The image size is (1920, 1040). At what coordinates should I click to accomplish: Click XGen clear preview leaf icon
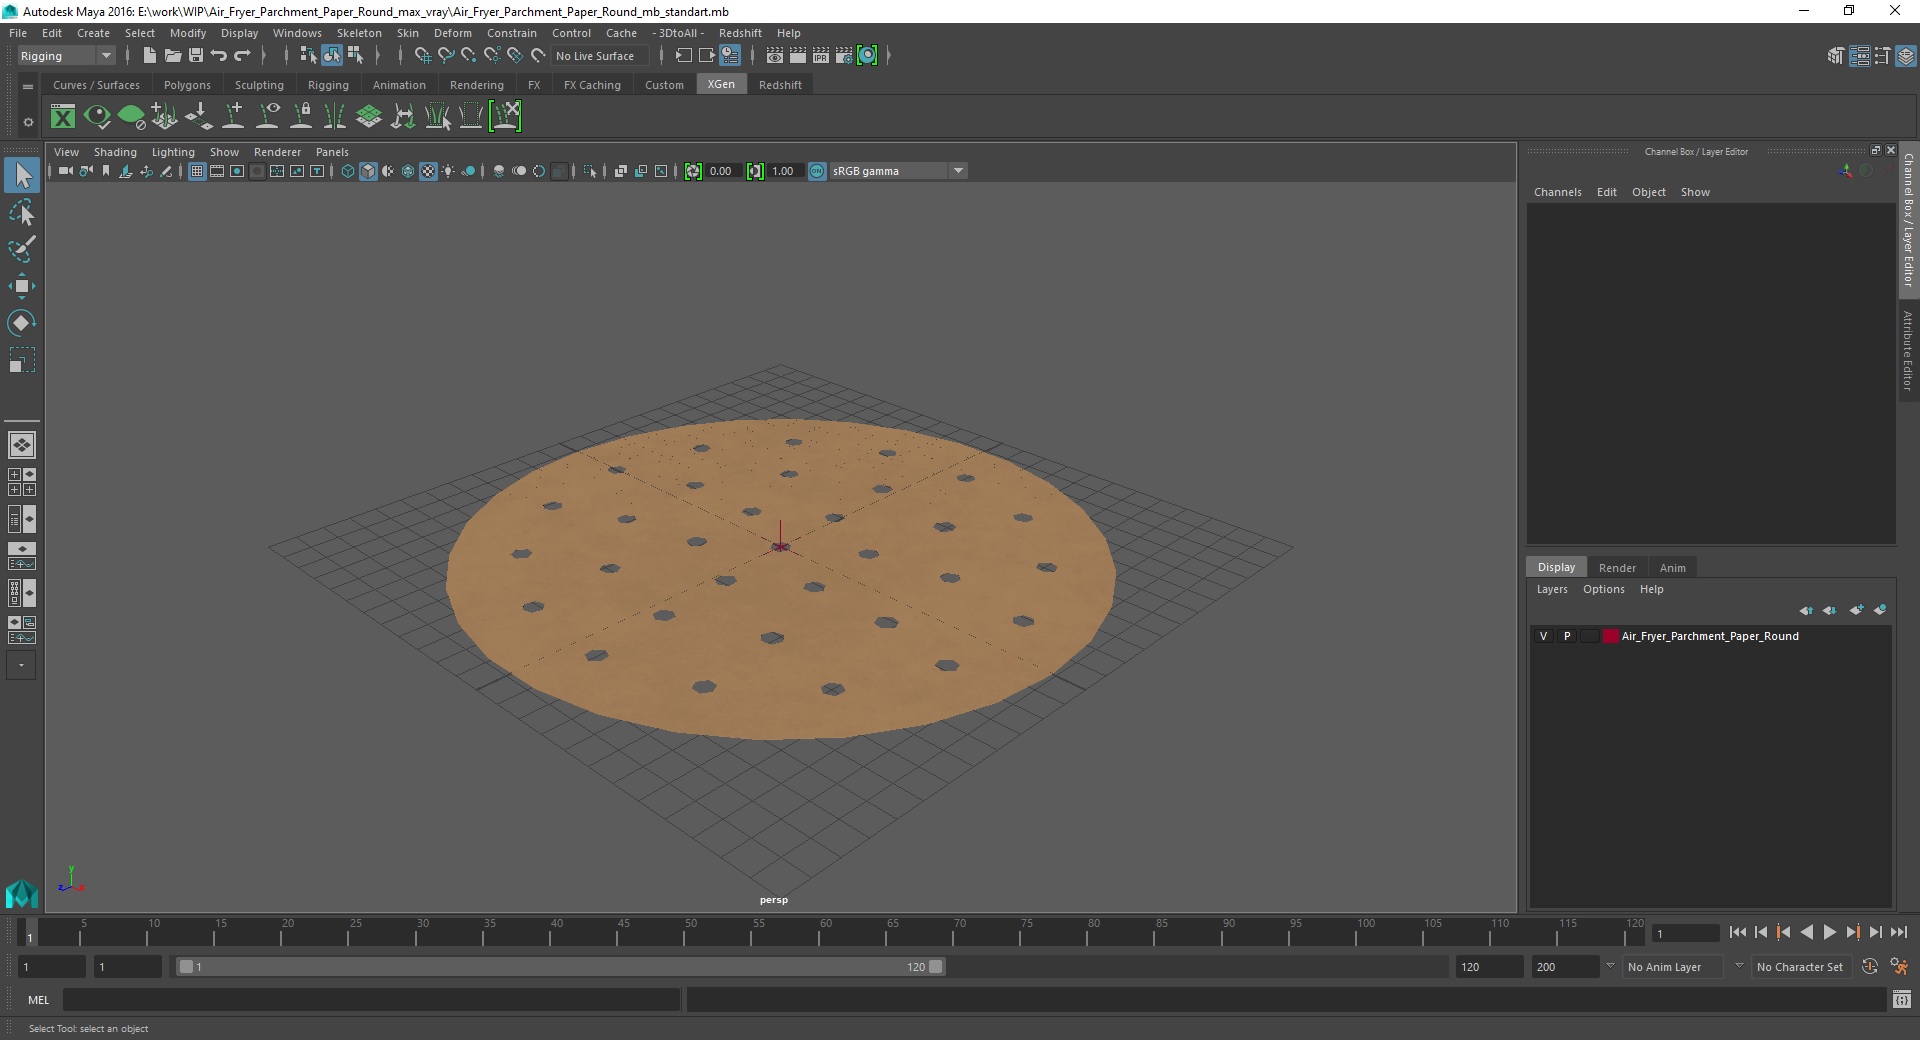(x=131, y=117)
